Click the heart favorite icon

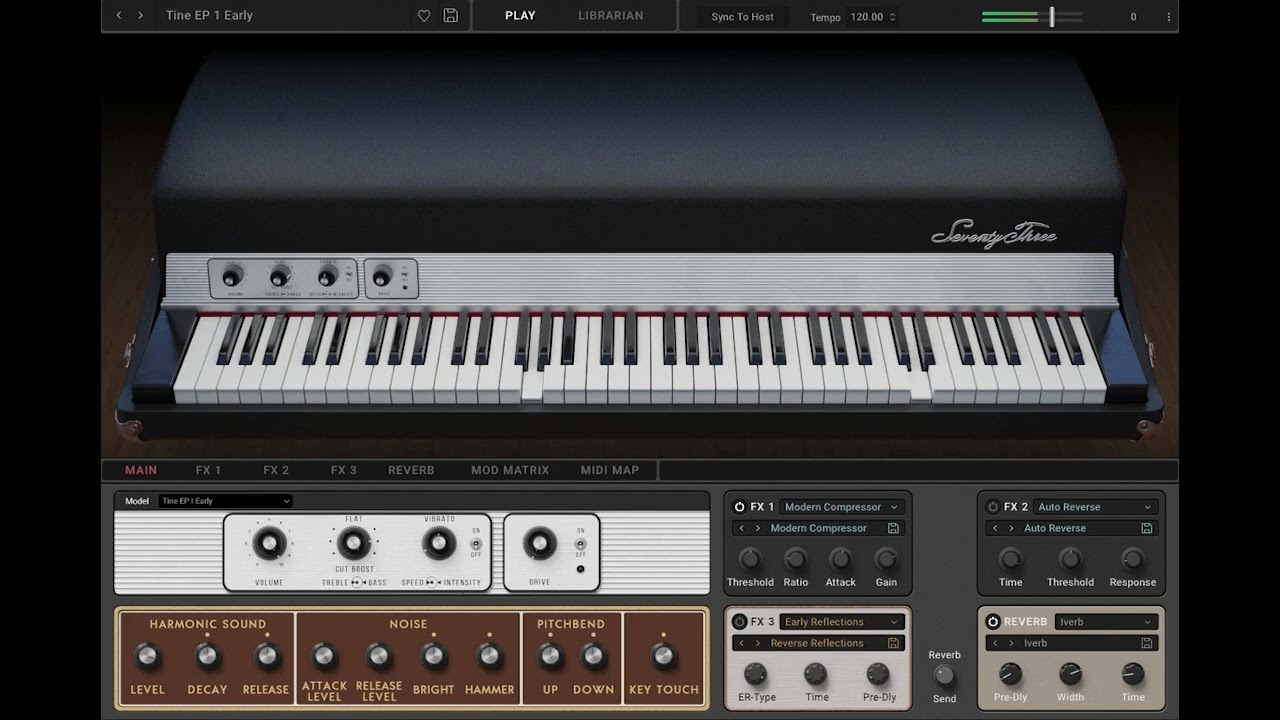pyautogui.click(x=424, y=16)
